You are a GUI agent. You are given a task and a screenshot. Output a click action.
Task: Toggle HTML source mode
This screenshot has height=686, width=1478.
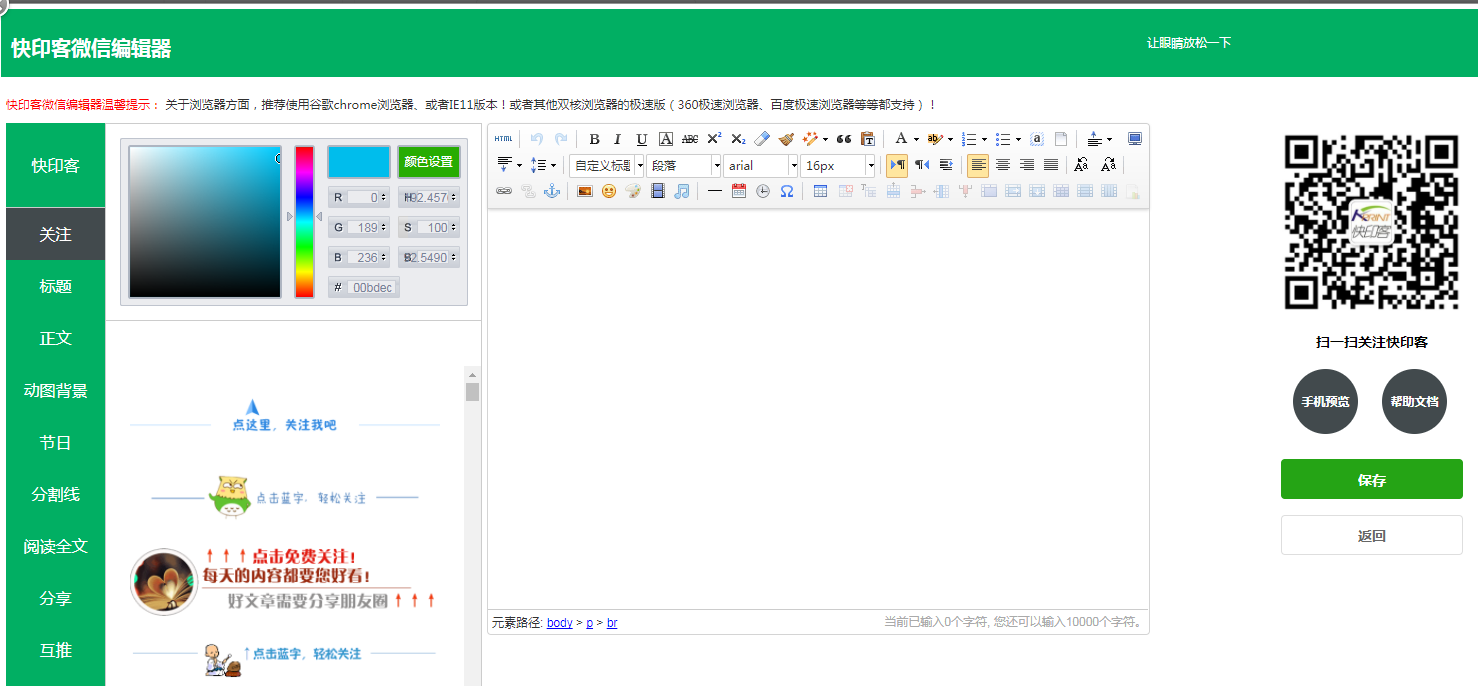503,139
